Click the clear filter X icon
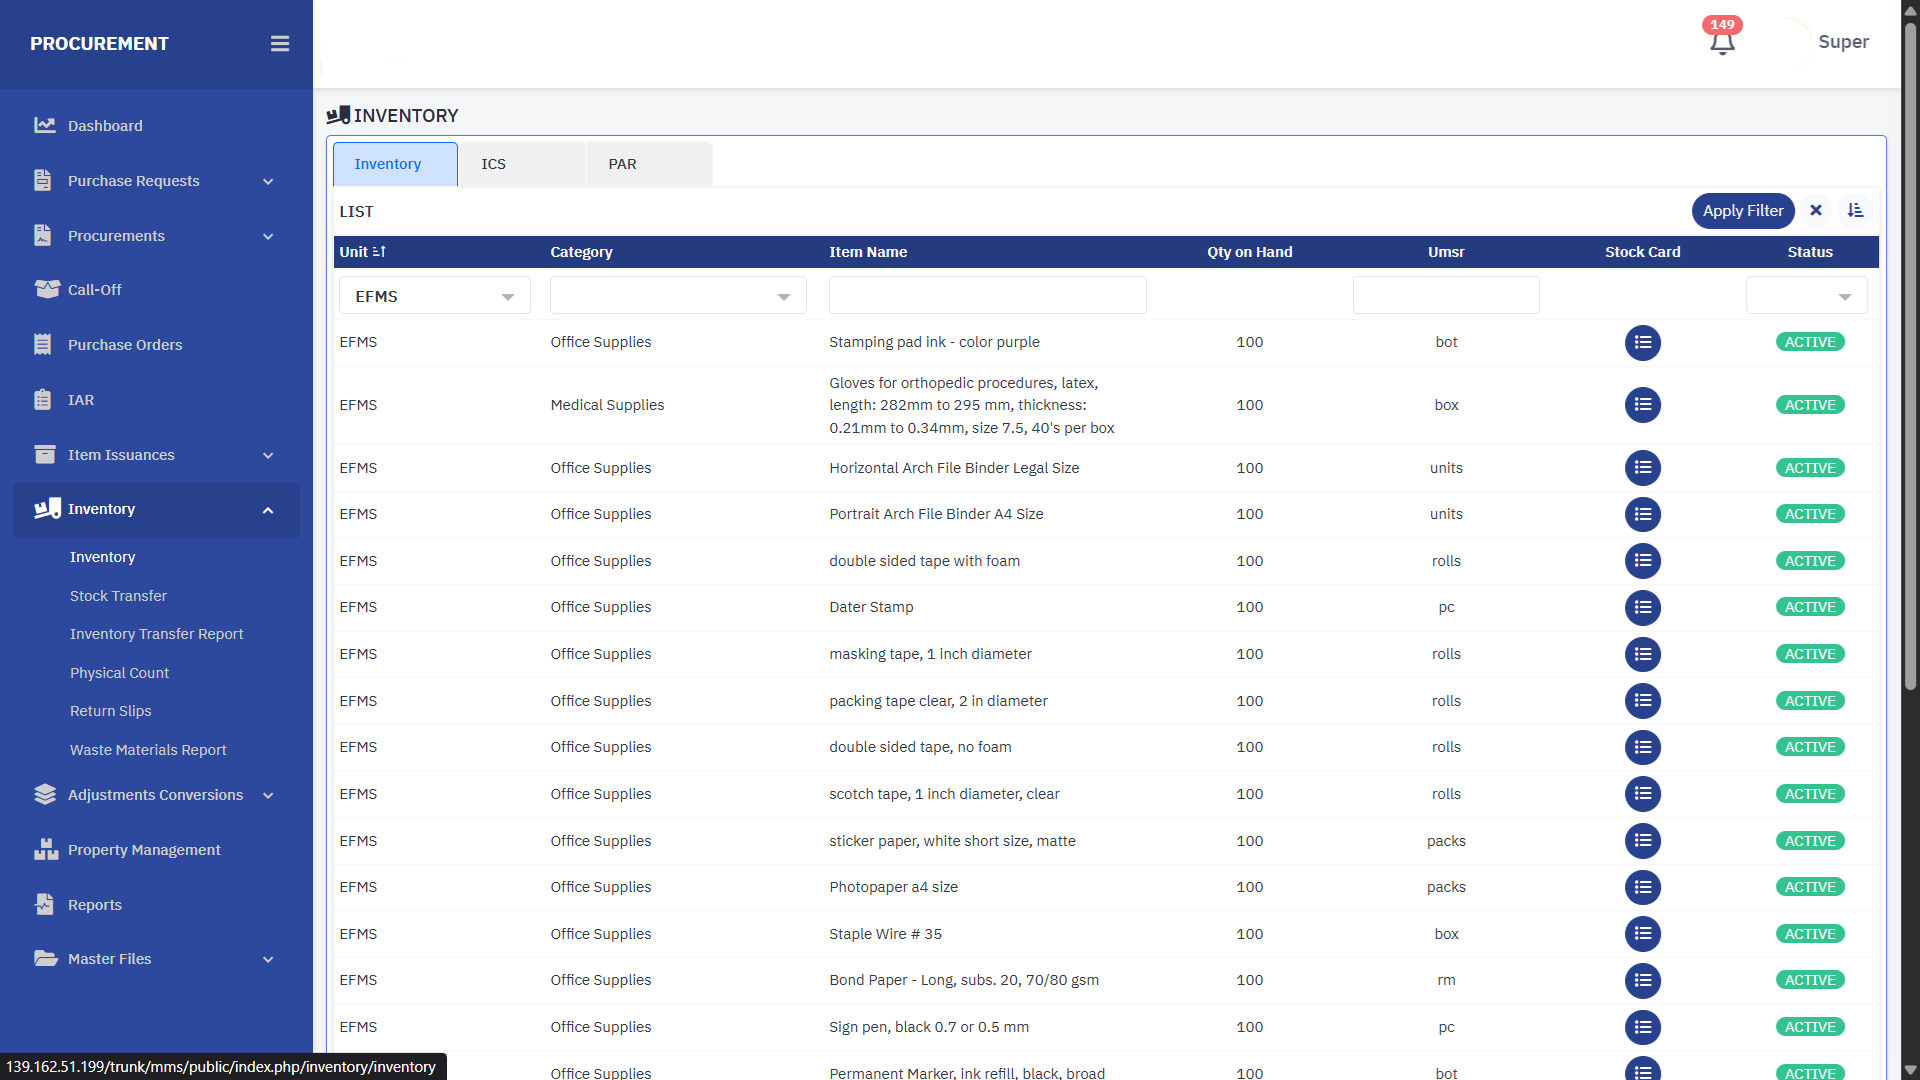This screenshot has height=1080, width=1920. tap(1816, 211)
